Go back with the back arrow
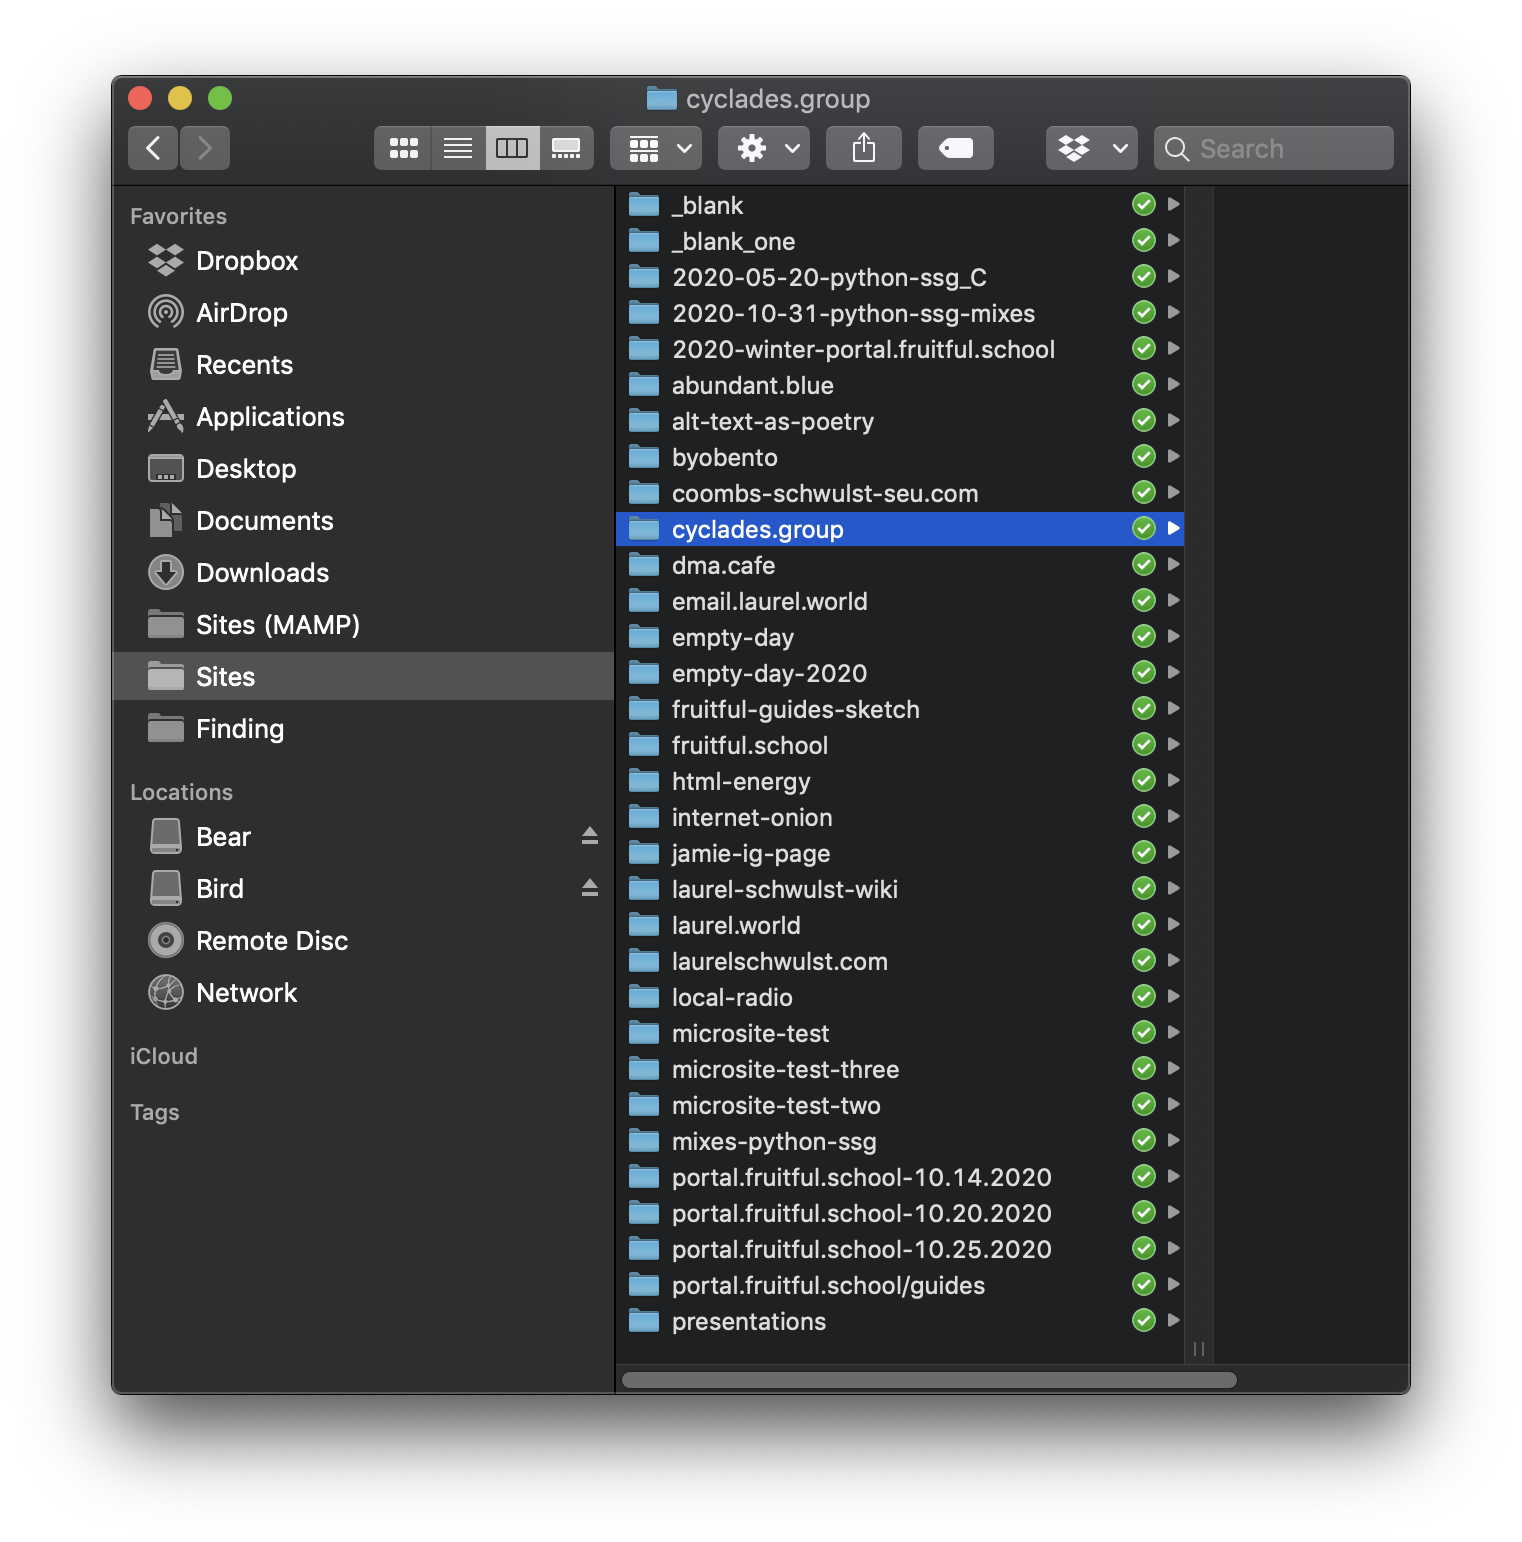Screen dimensions: 1522x1542 [153, 149]
